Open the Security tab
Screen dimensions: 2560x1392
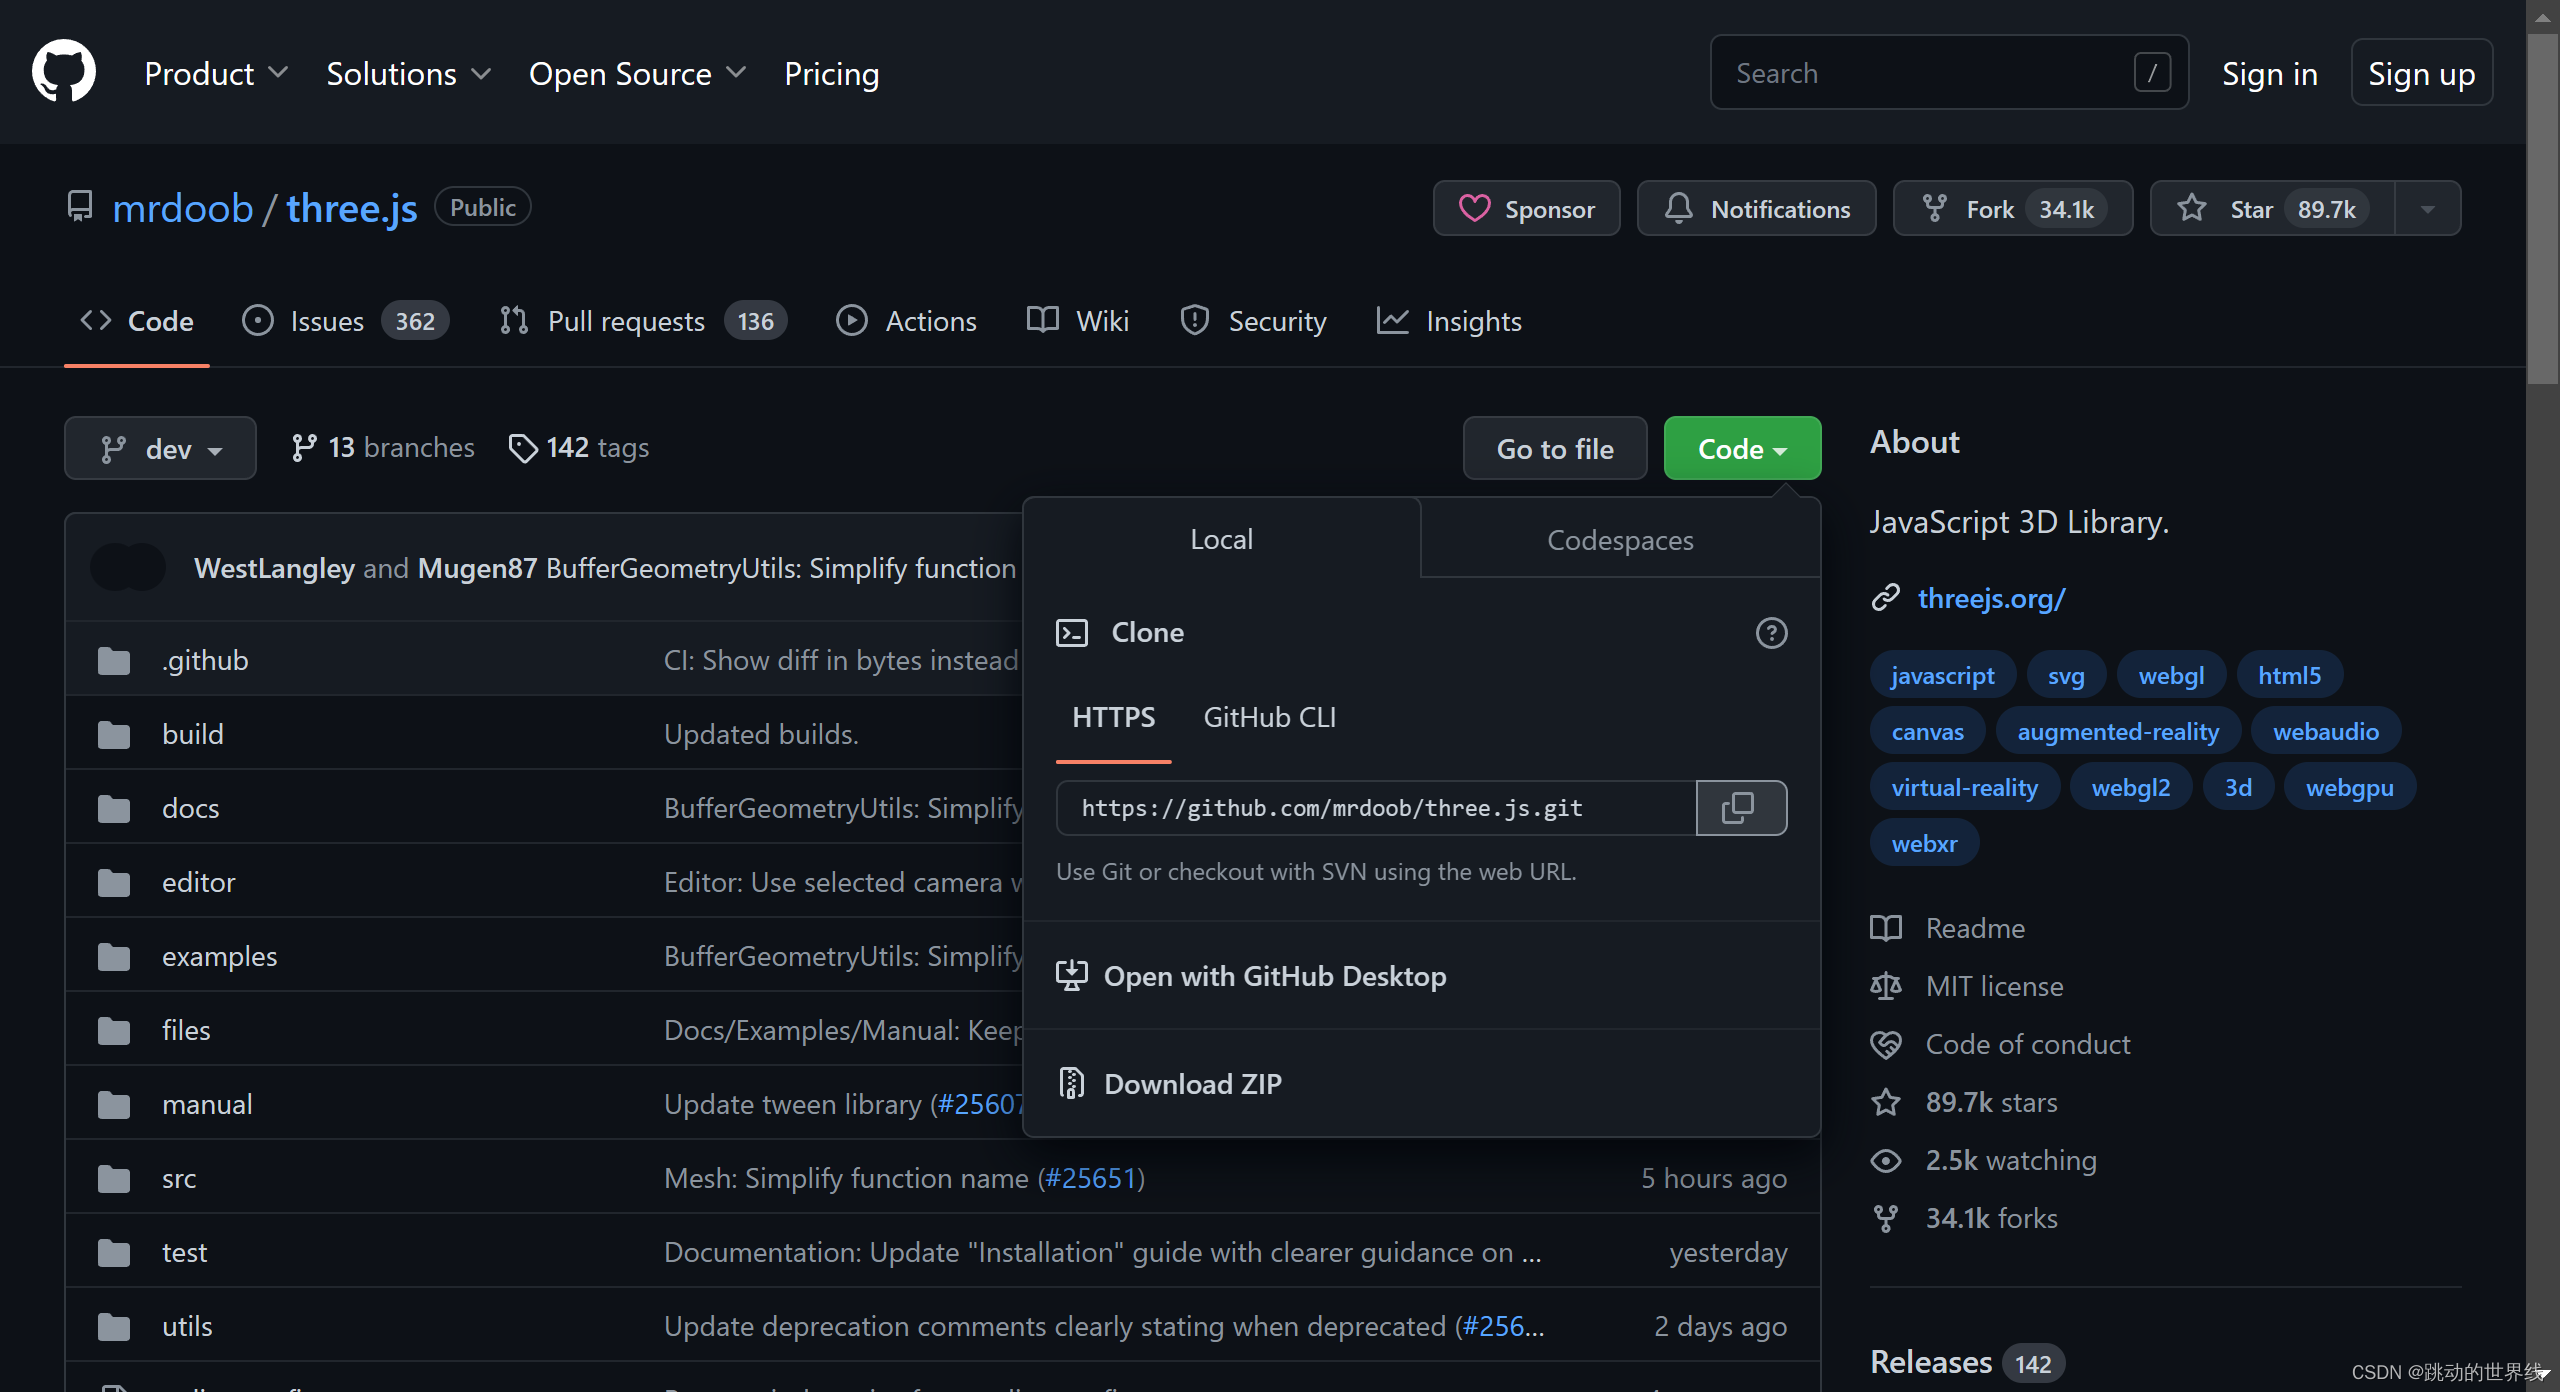pyautogui.click(x=1253, y=321)
